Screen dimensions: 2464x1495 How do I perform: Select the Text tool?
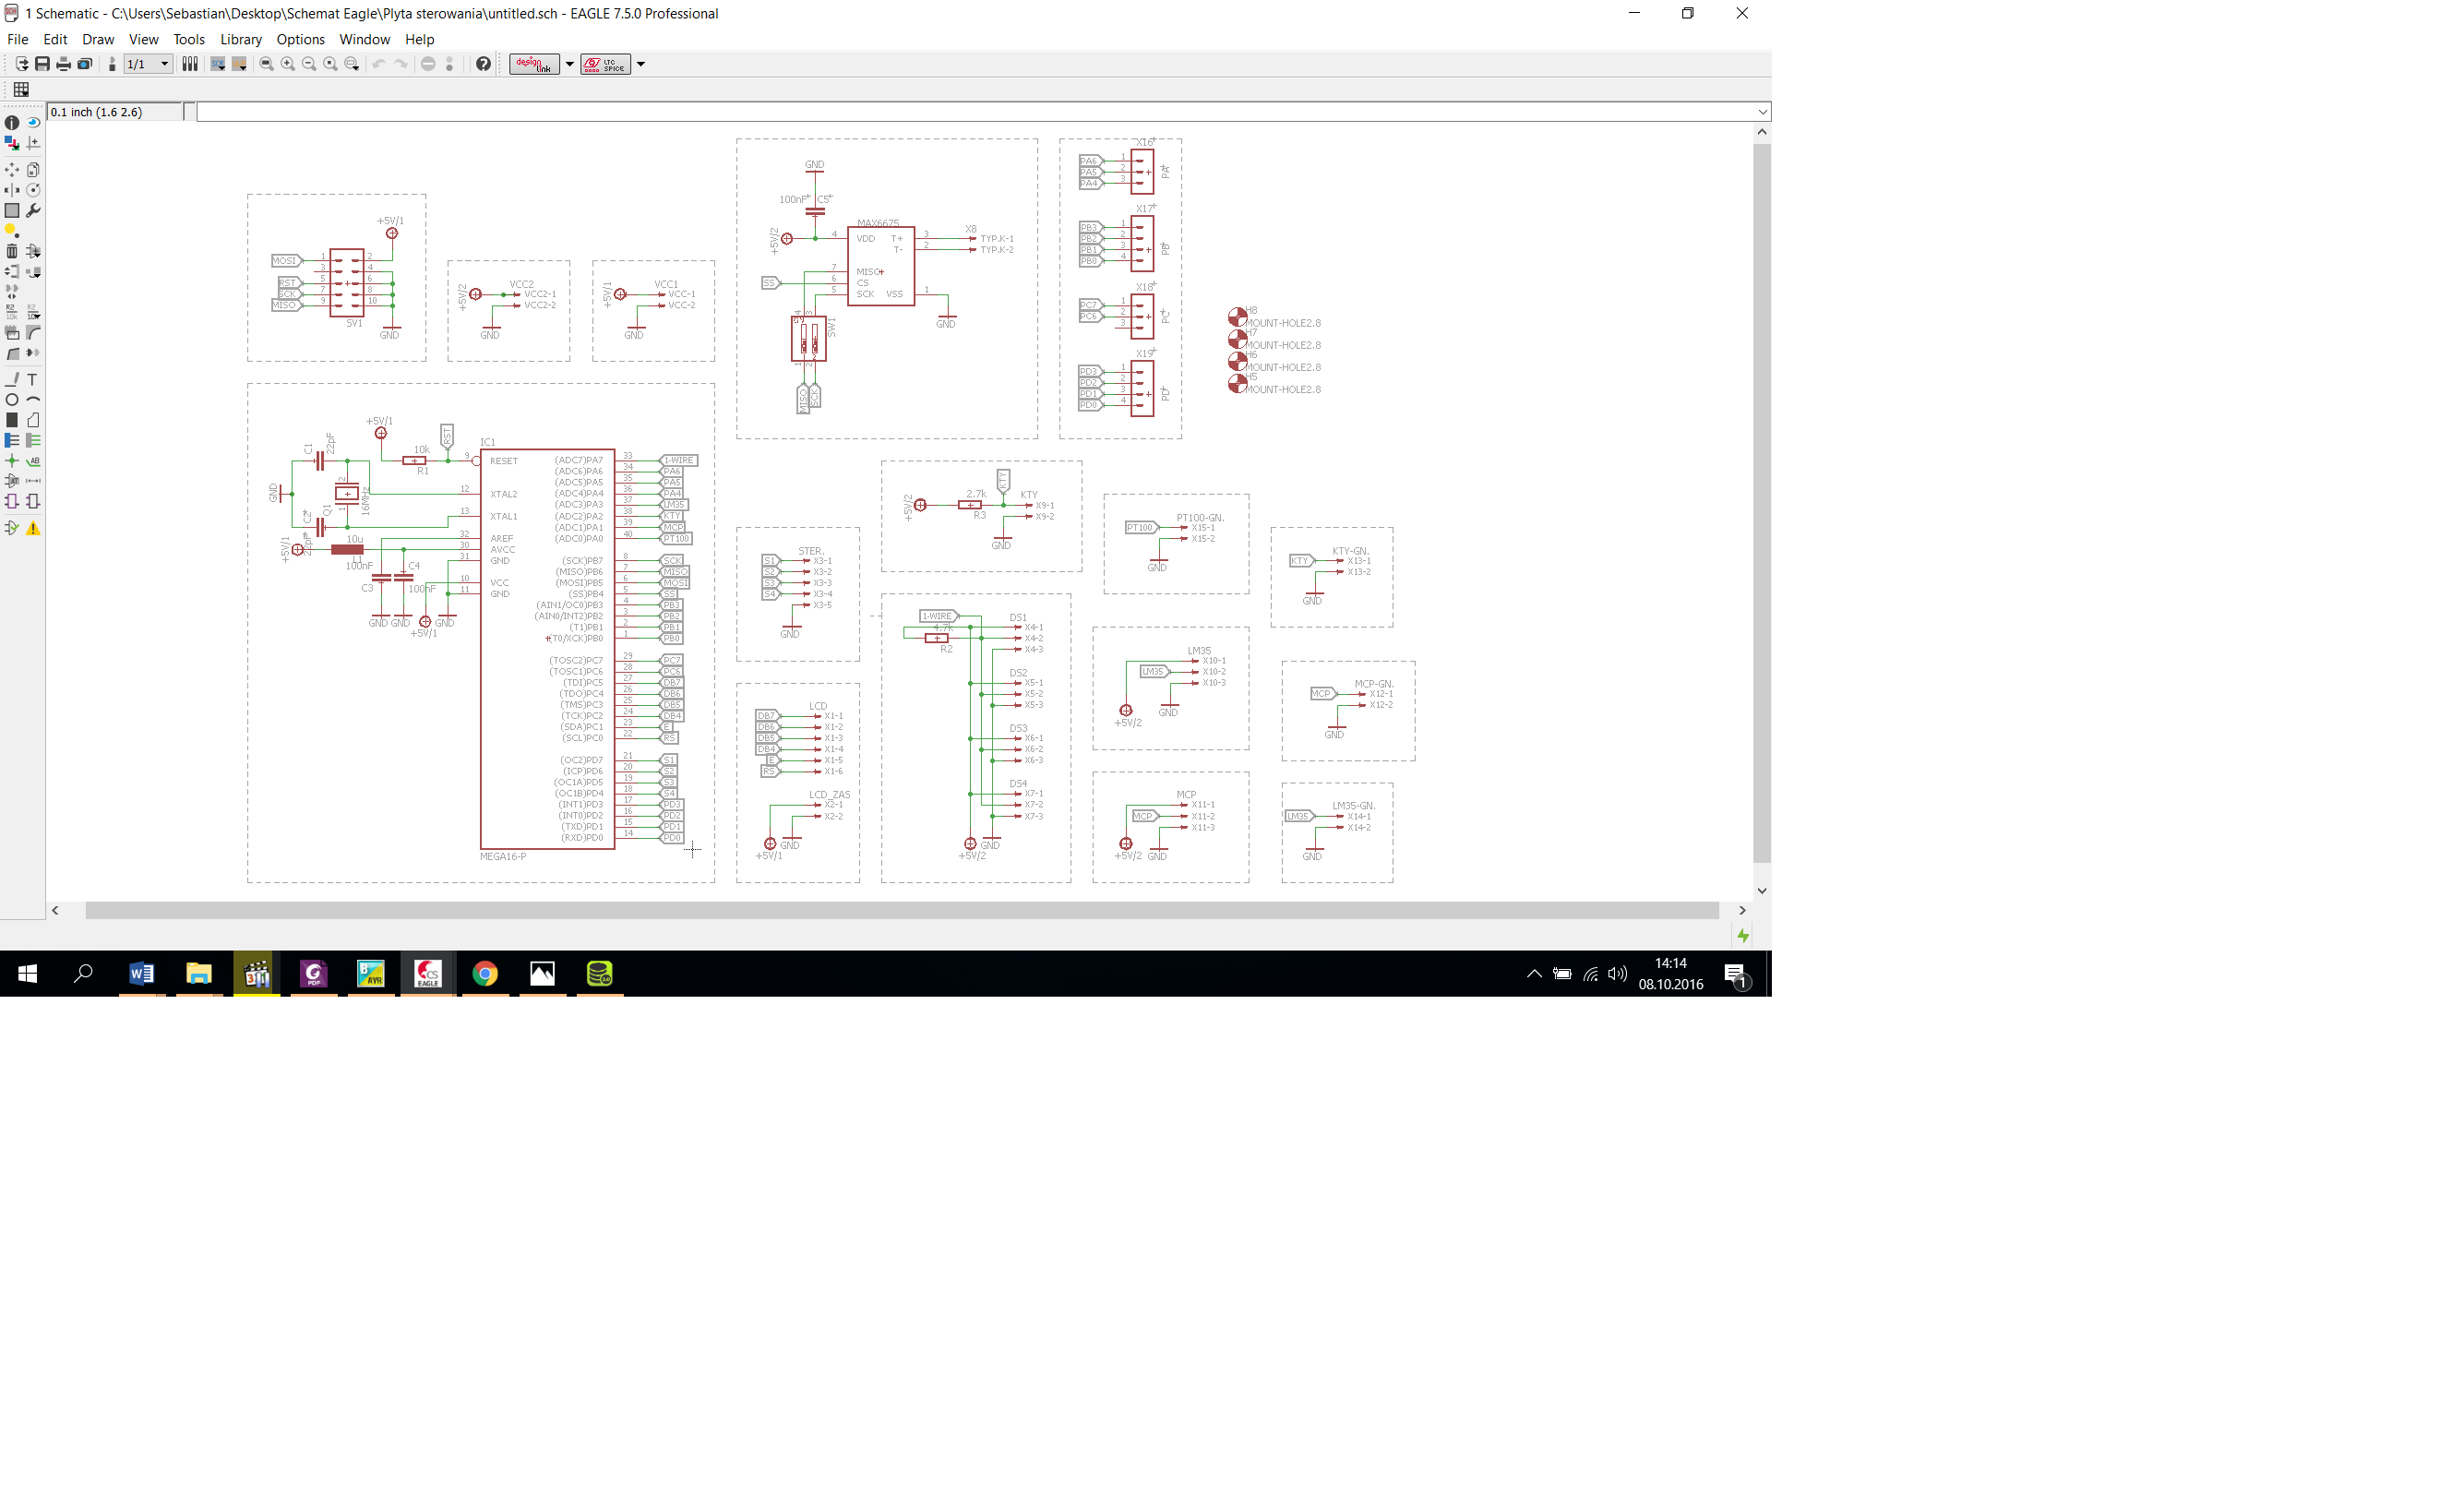tap(33, 380)
